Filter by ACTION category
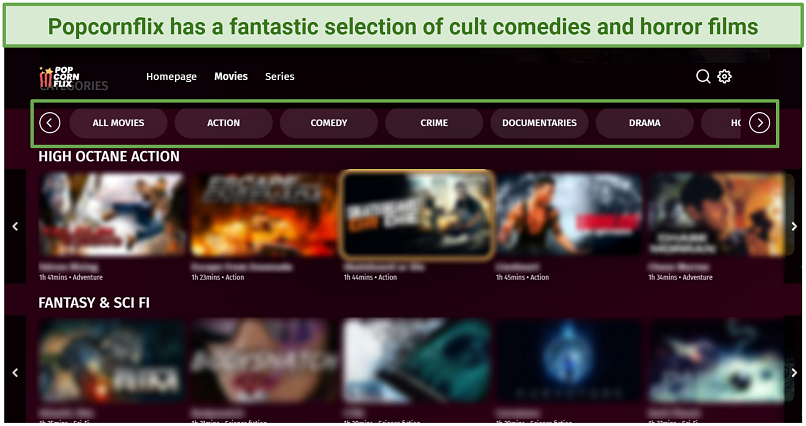The image size is (806, 426). click(224, 123)
